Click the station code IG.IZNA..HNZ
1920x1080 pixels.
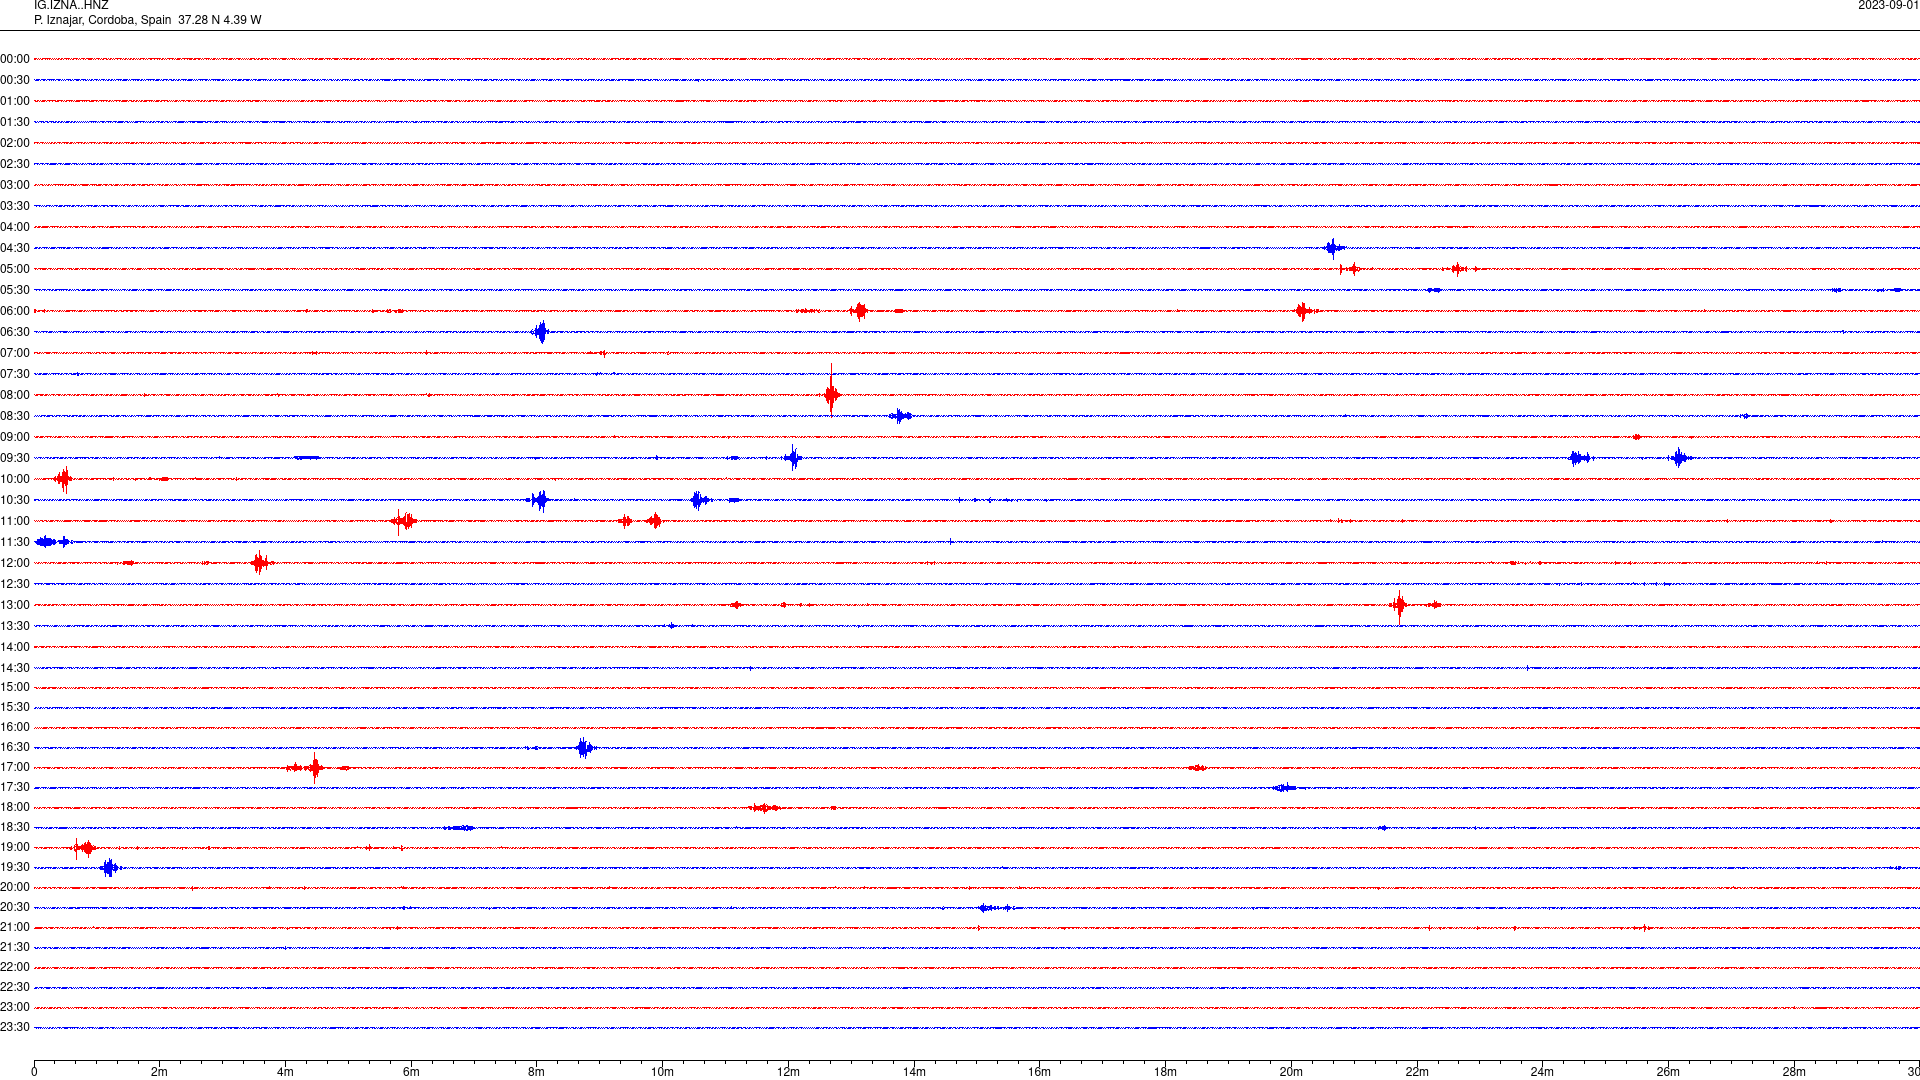71,6
